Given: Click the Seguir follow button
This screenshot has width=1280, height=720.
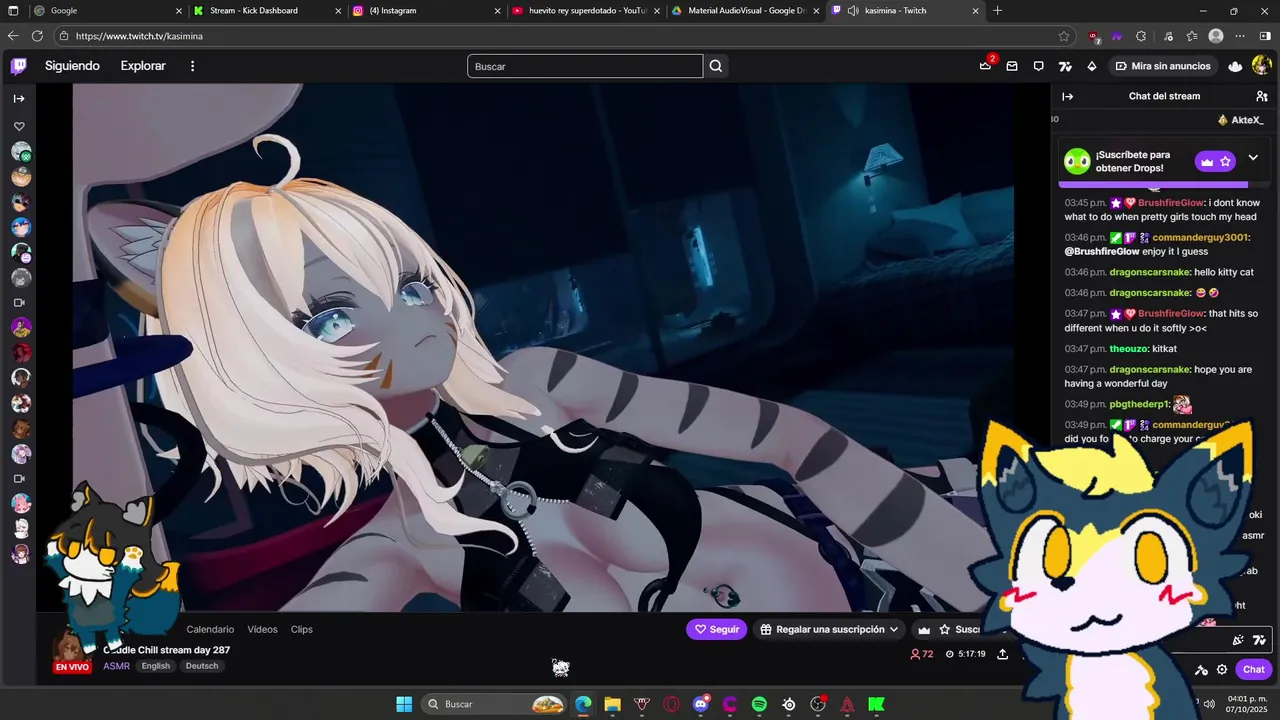Looking at the screenshot, I should point(716,629).
